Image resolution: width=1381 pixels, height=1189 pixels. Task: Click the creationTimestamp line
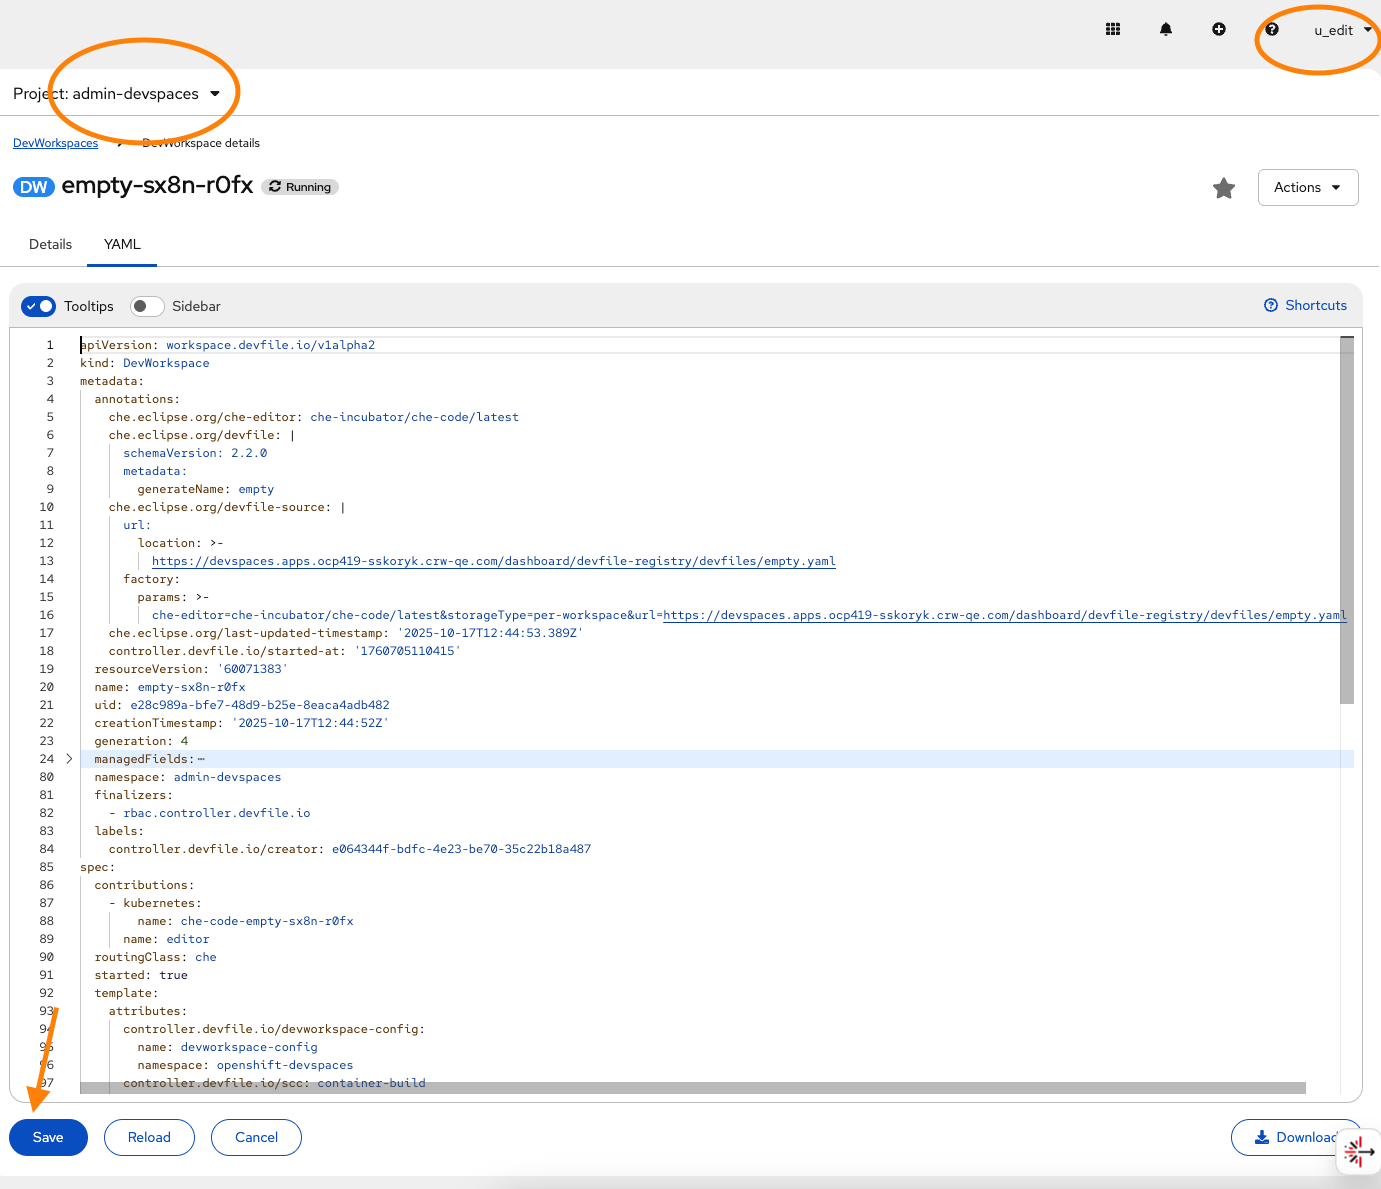click(x=242, y=723)
